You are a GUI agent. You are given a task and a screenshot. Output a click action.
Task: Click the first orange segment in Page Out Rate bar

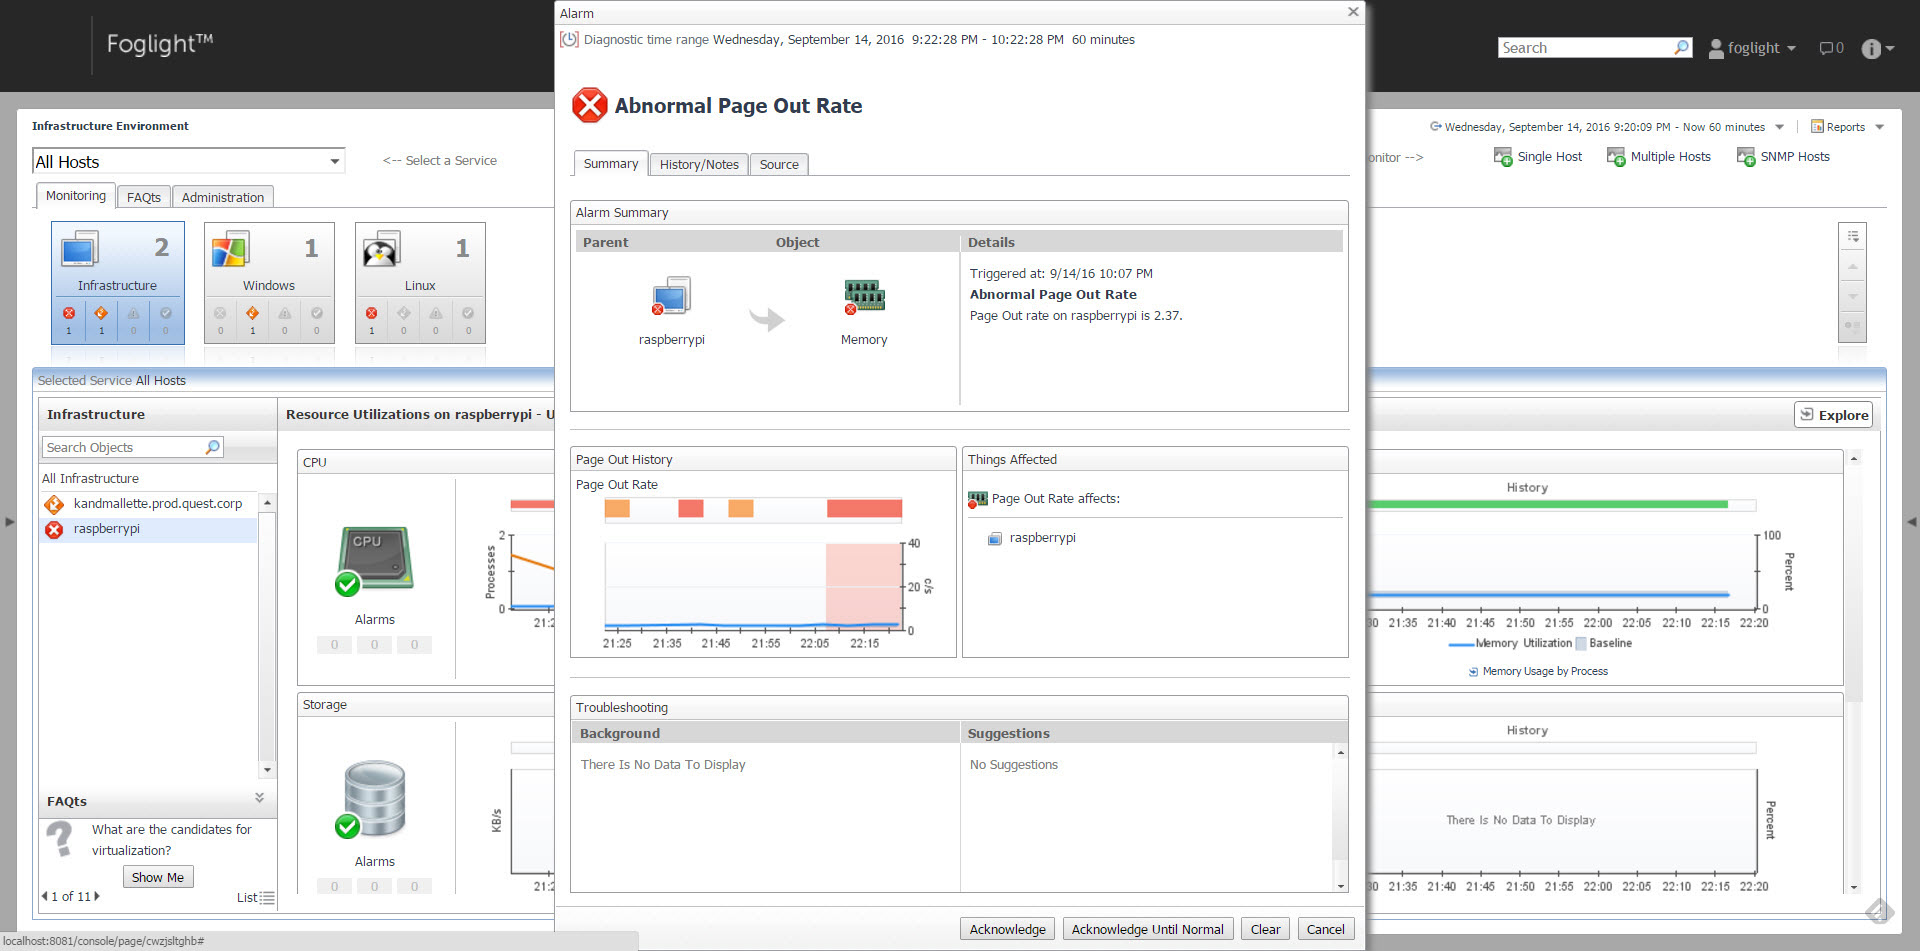pos(617,509)
